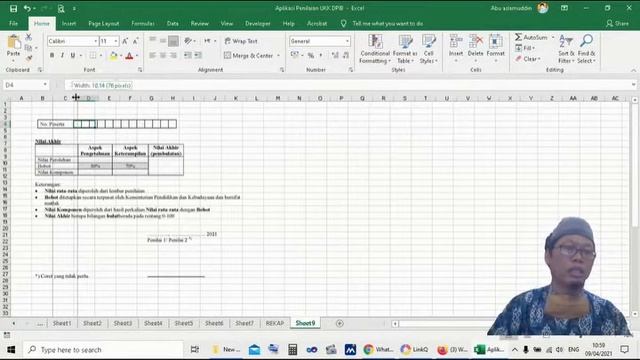
Task: Click the Share button
Action: tap(617, 24)
